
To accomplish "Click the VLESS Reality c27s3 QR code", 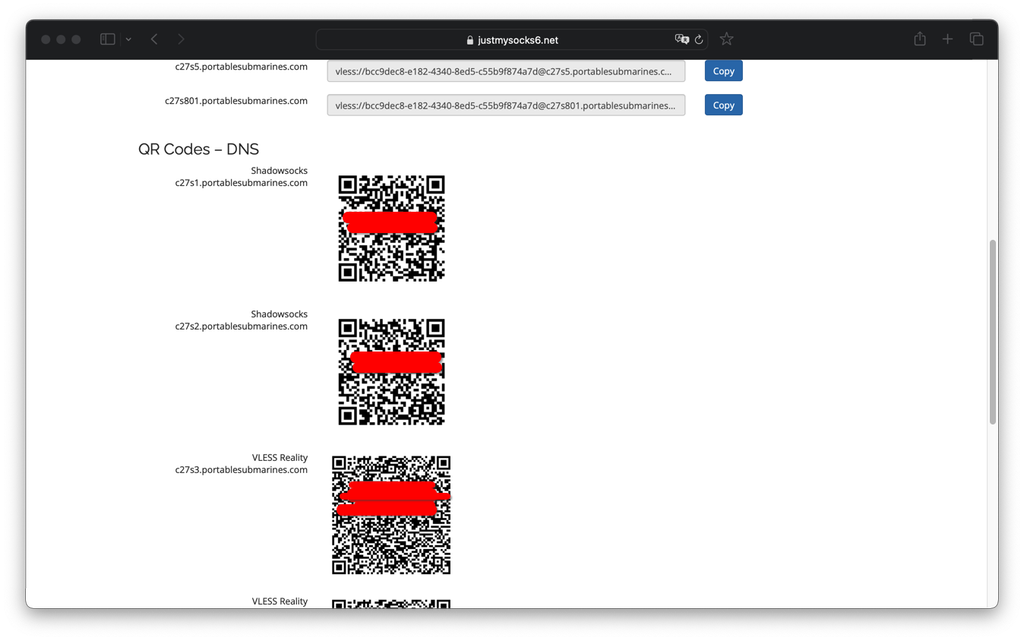I will (391, 515).
